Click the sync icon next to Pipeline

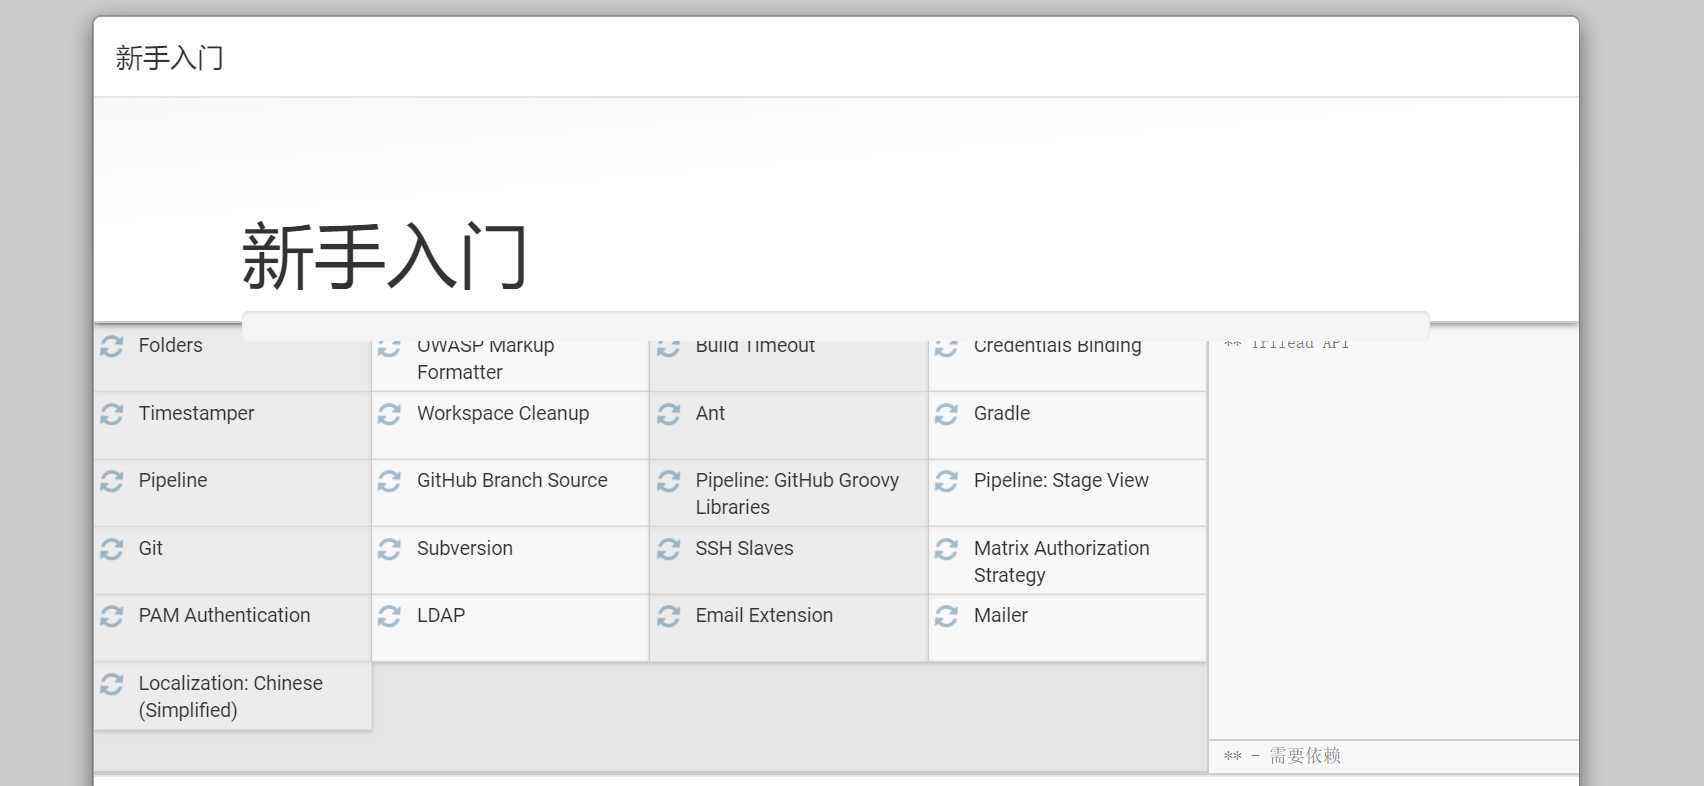pos(112,481)
